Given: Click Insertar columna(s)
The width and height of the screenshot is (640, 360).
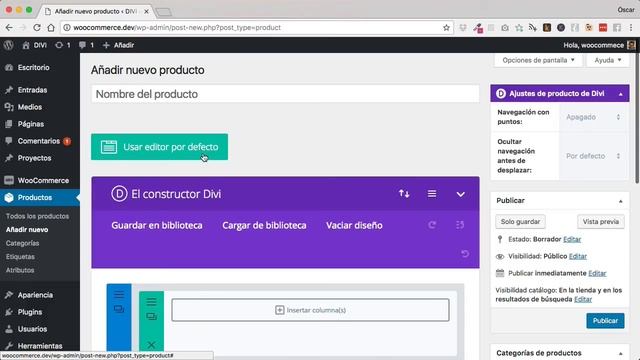Looking at the screenshot, I should pyautogui.click(x=310, y=310).
